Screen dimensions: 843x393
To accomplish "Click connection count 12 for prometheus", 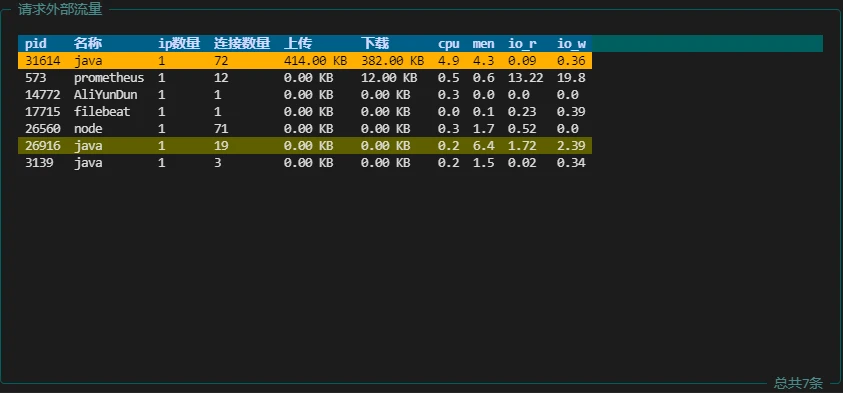I will [221, 78].
